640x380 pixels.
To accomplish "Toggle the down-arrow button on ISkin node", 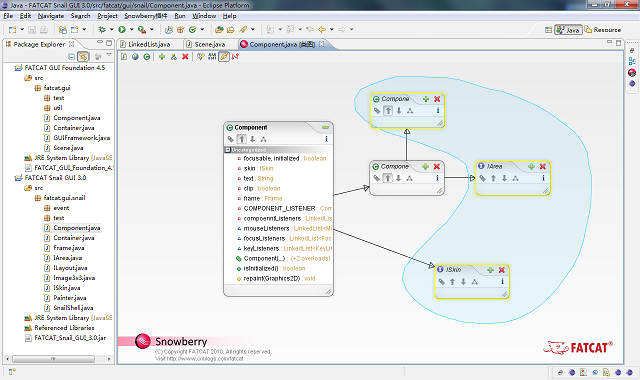I will click(x=463, y=282).
